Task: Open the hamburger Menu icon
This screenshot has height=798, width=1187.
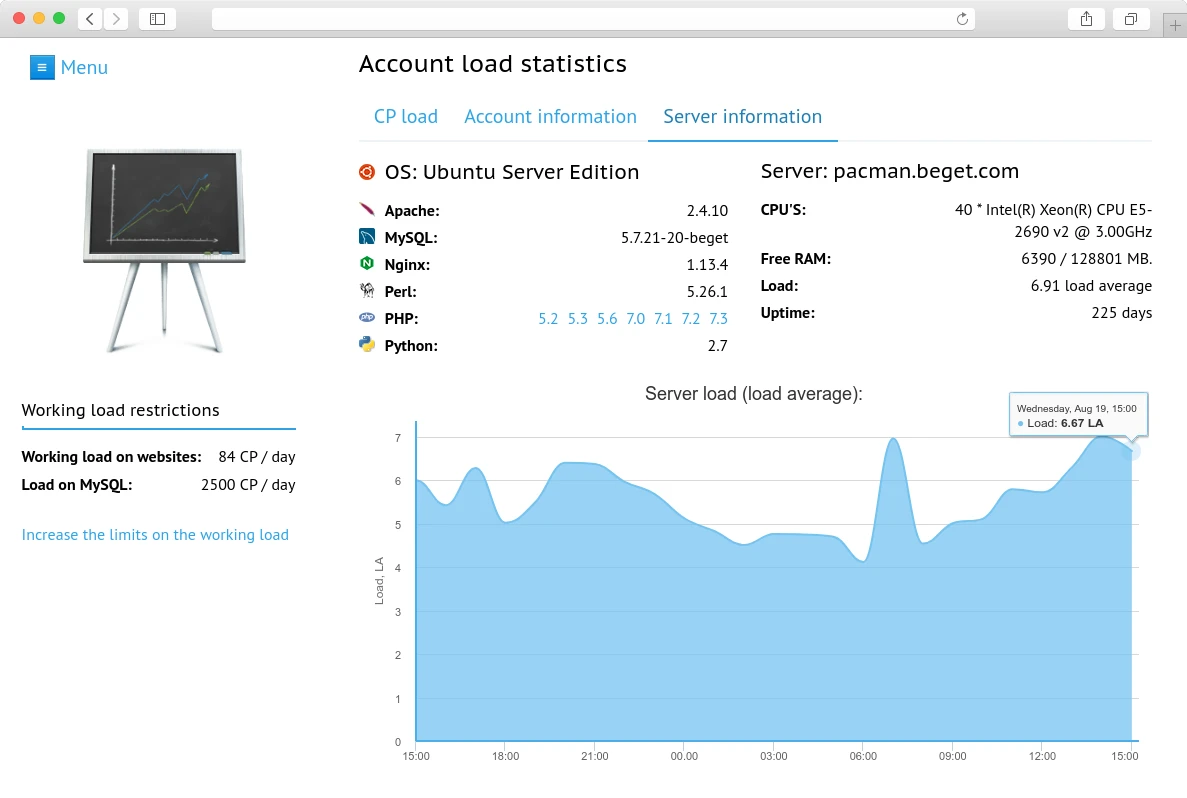Action: 41,66
